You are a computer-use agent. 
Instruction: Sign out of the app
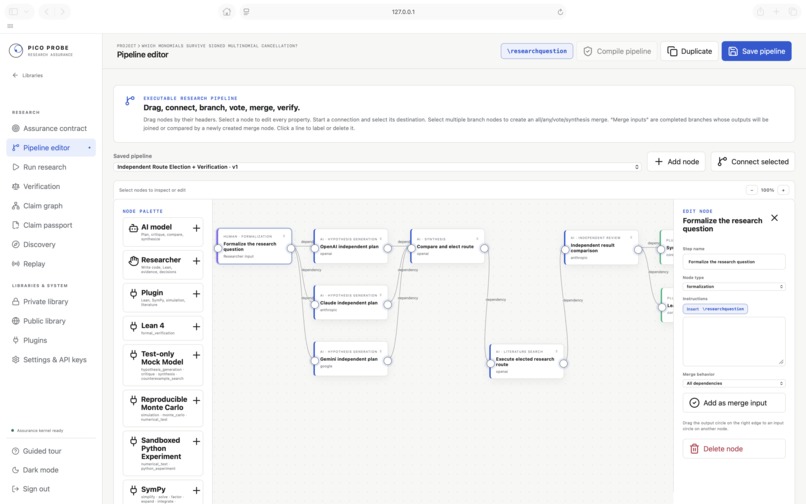51,489
